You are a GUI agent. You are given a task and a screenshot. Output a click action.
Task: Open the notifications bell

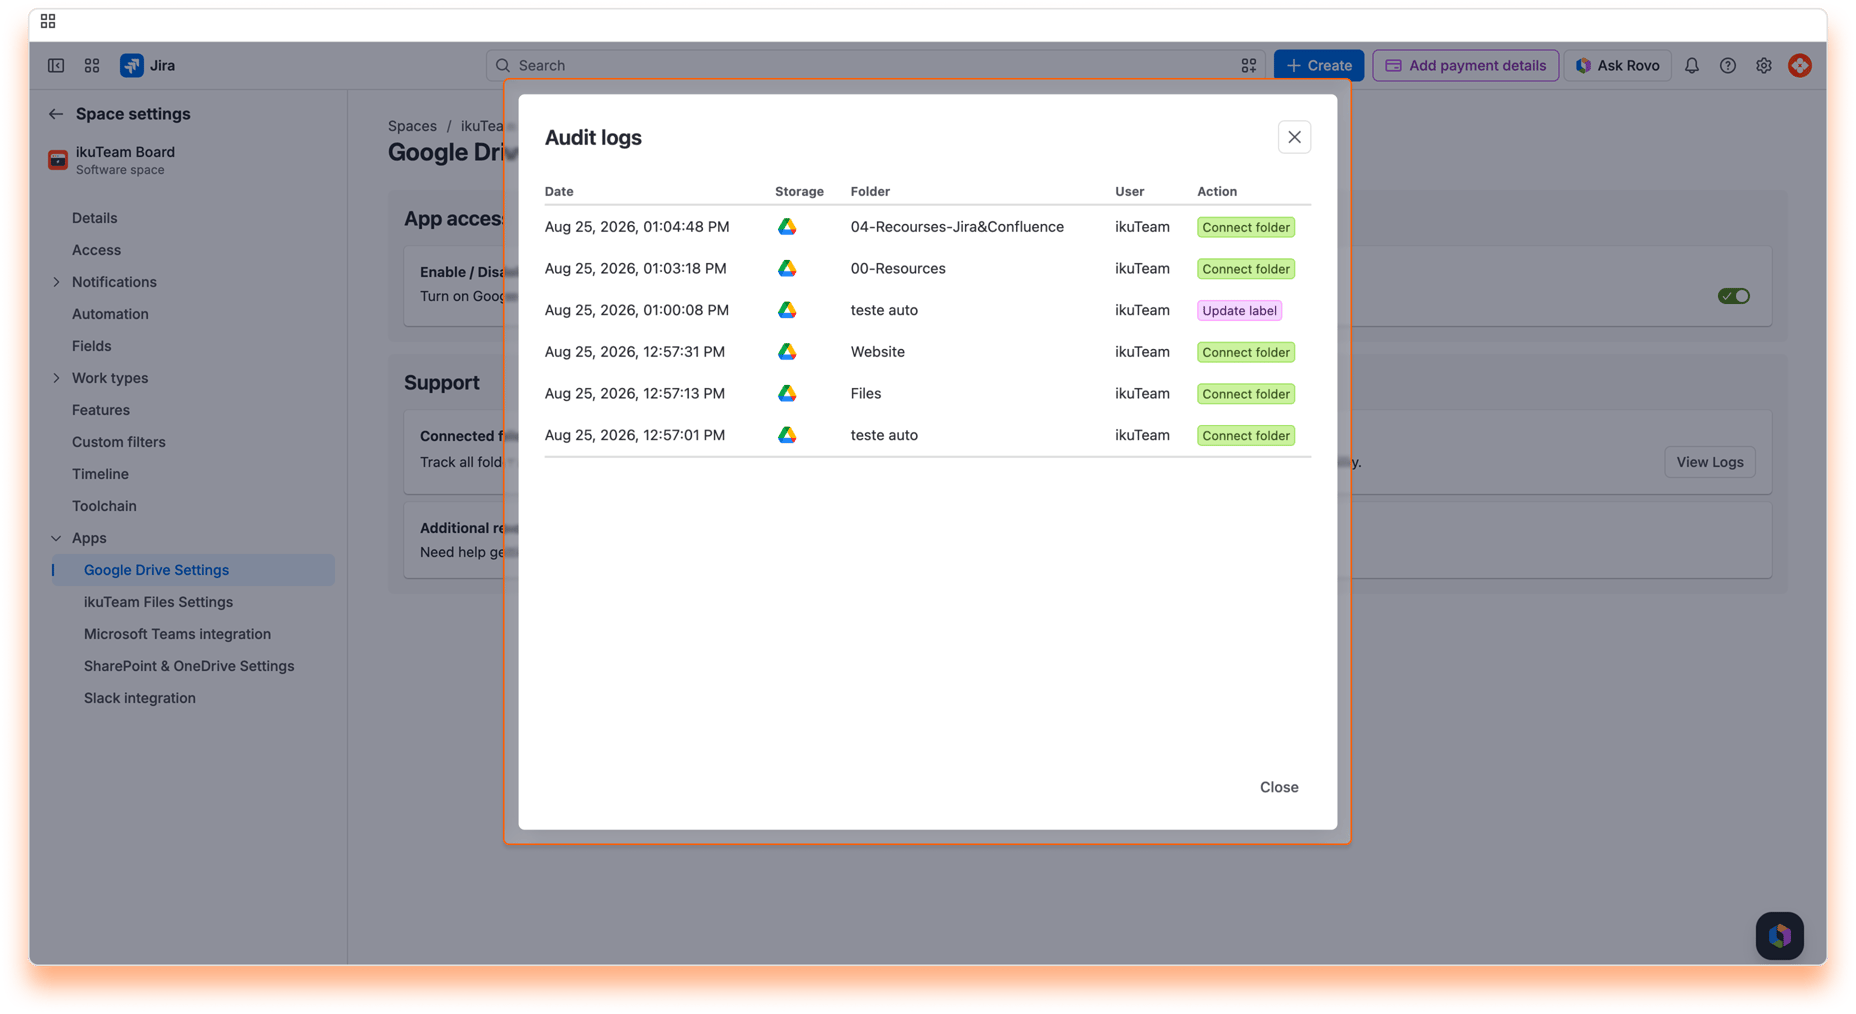tap(1692, 65)
